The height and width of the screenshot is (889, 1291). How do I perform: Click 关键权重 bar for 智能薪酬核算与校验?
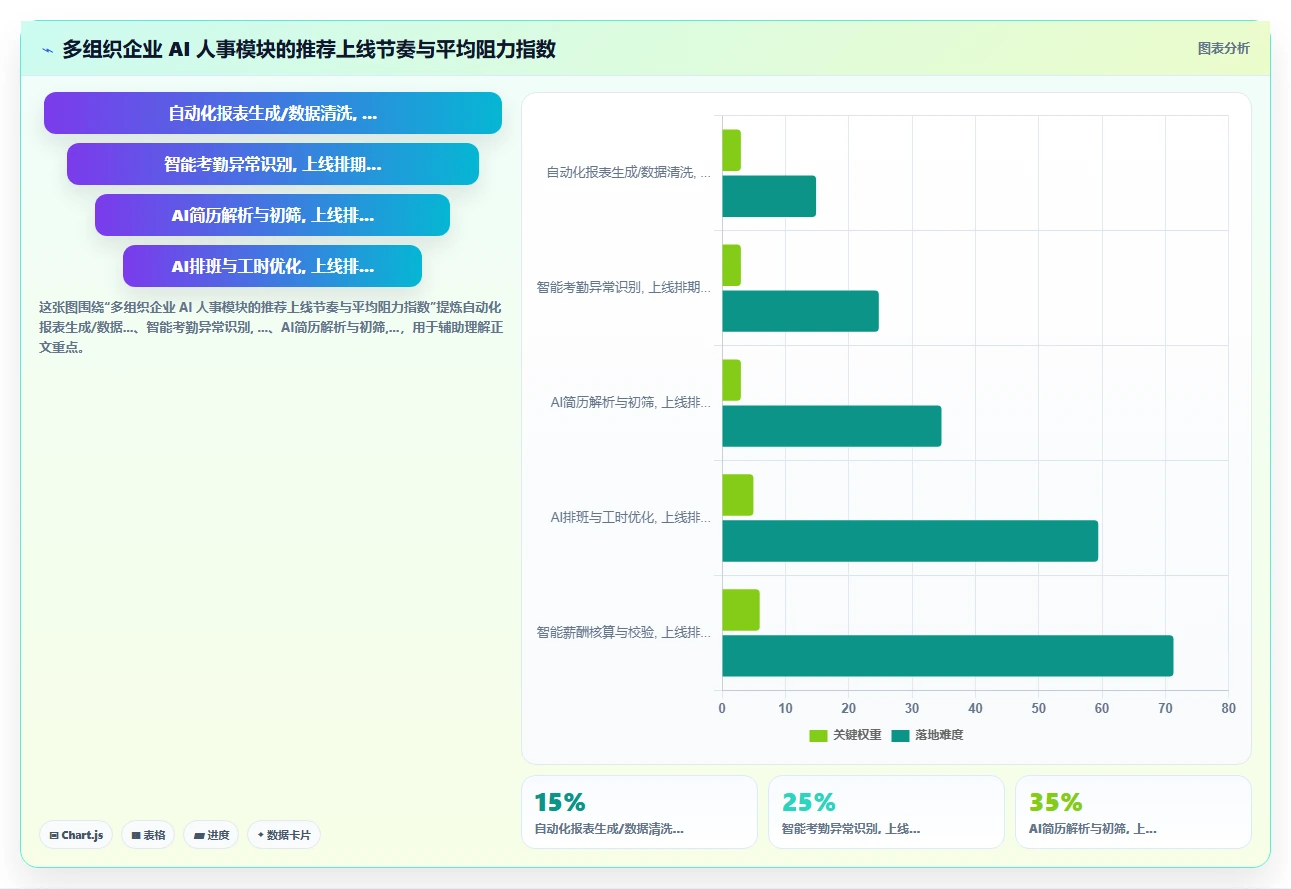(741, 610)
